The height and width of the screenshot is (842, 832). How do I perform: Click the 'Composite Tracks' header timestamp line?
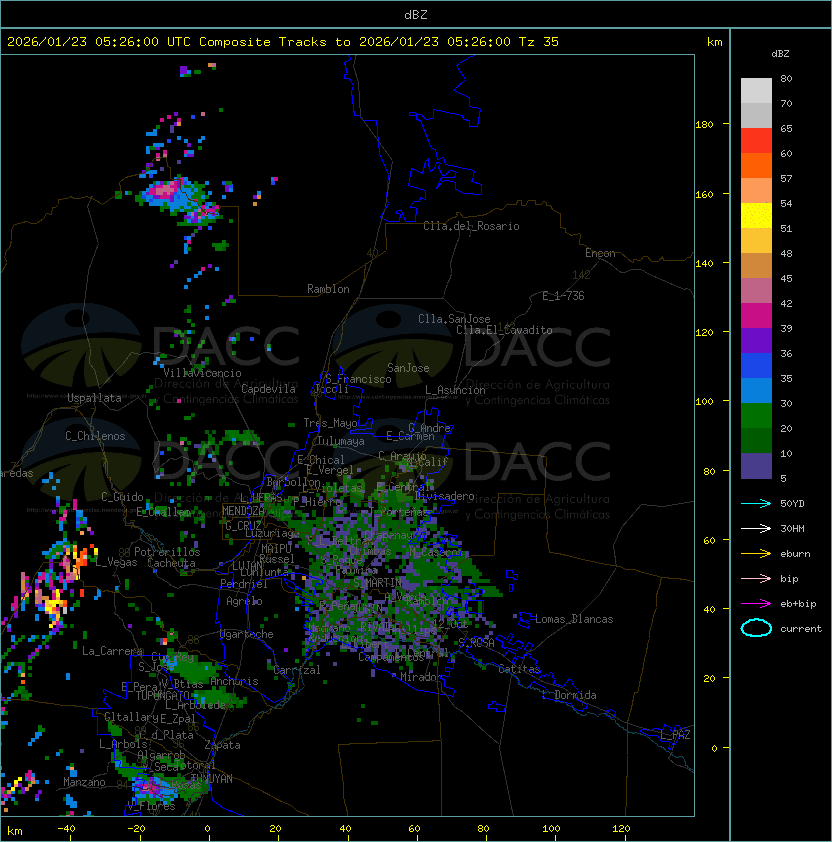coord(283,42)
